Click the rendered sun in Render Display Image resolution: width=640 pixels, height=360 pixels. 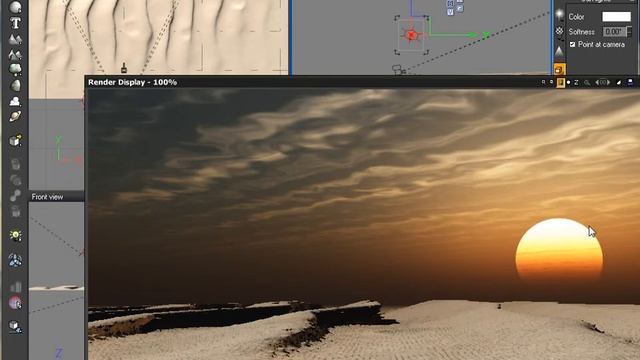[x=559, y=250]
